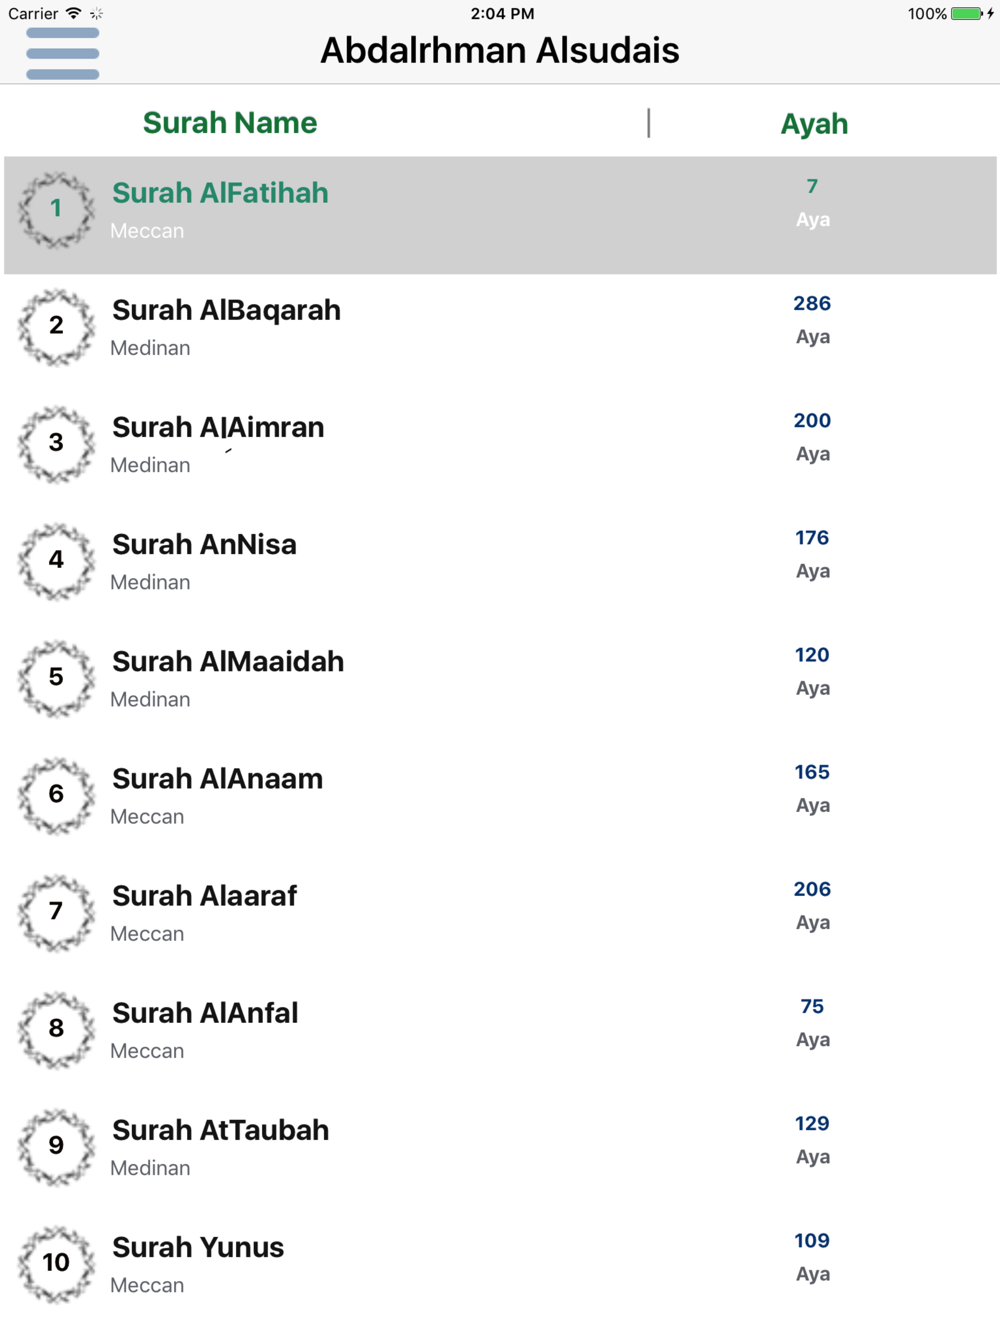Click the Surah Name column header
This screenshot has height=1334, width=1000.
(230, 123)
